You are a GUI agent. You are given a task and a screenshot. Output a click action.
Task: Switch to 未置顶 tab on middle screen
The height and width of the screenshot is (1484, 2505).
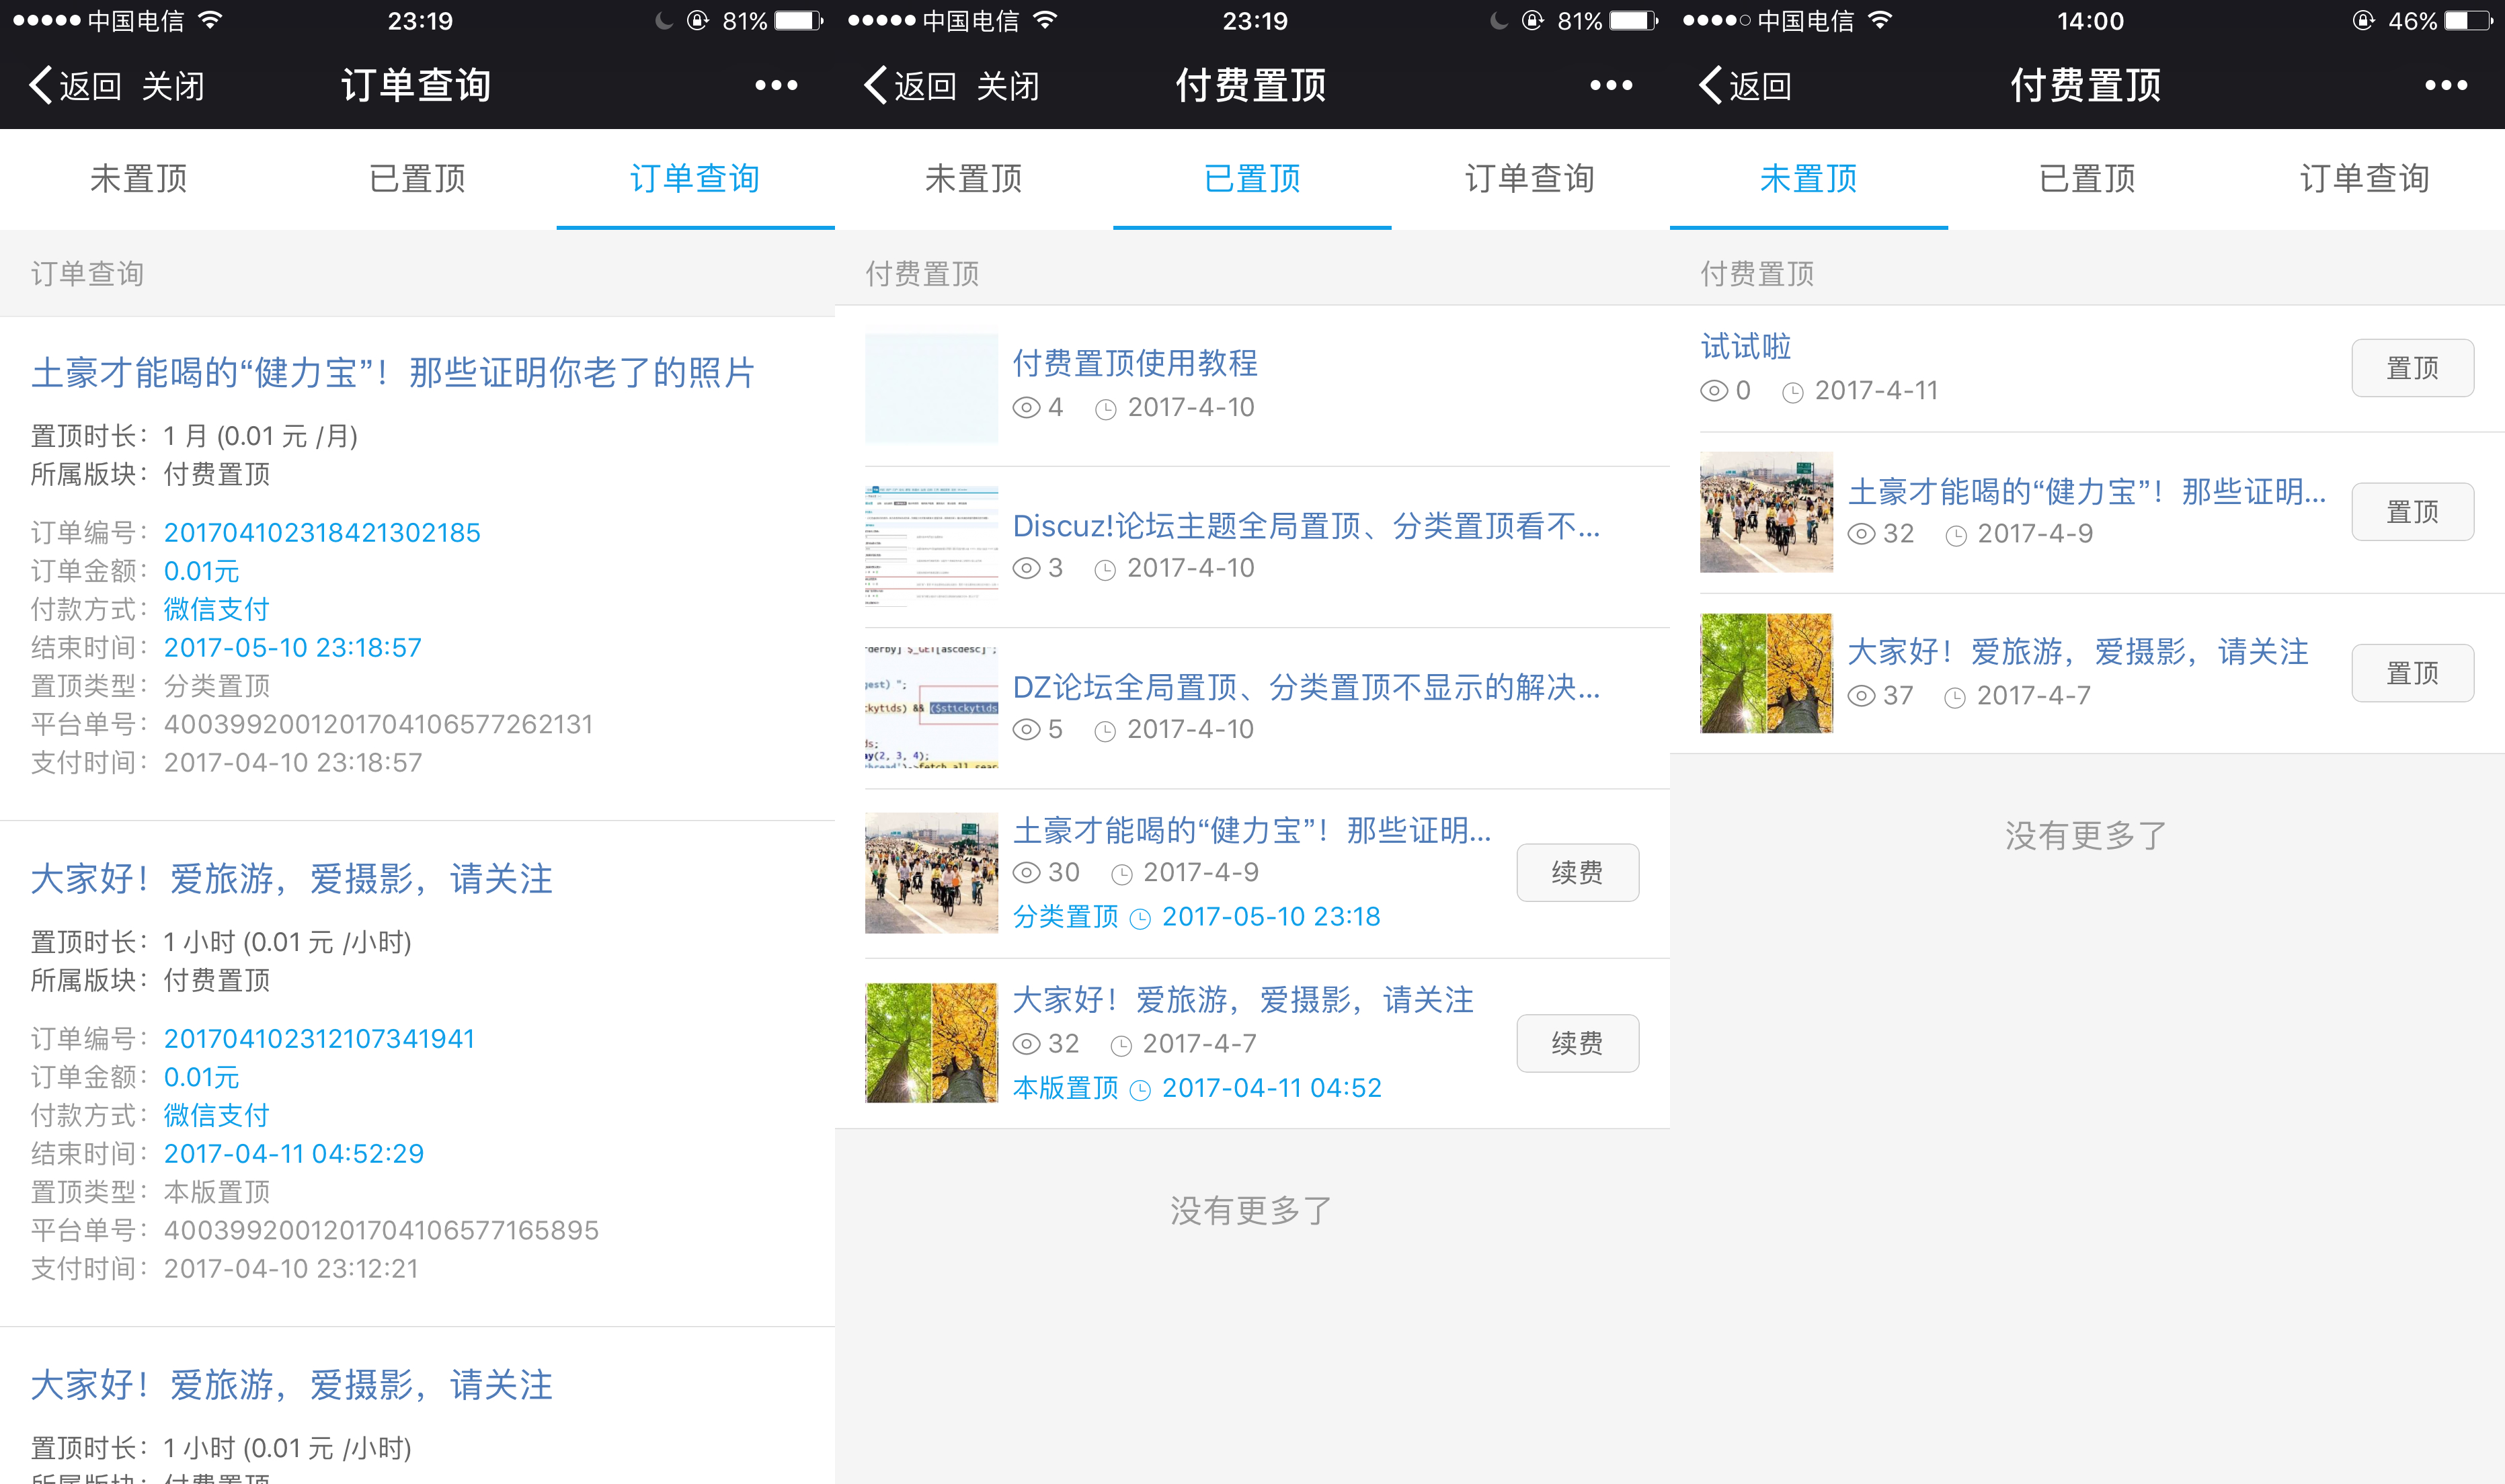pyautogui.click(x=974, y=179)
